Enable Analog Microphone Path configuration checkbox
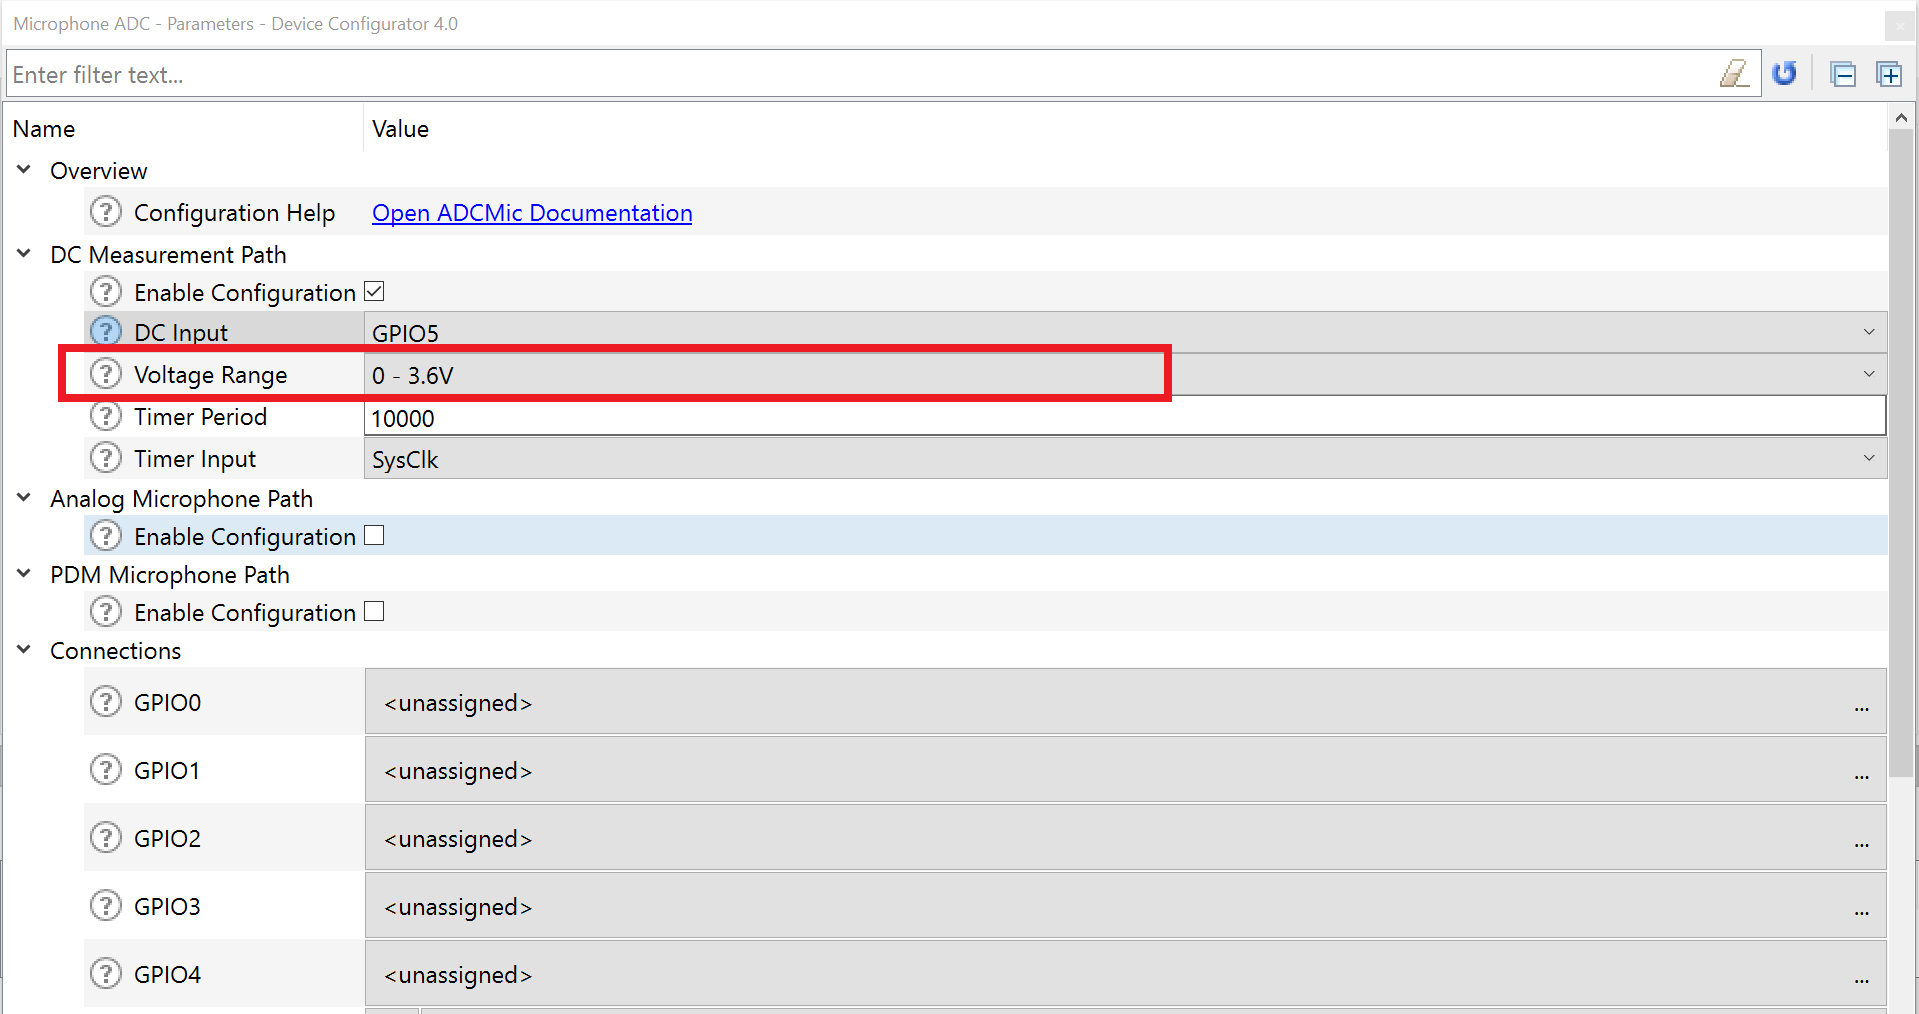Screen dimensions: 1919x1014 [374, 536]
